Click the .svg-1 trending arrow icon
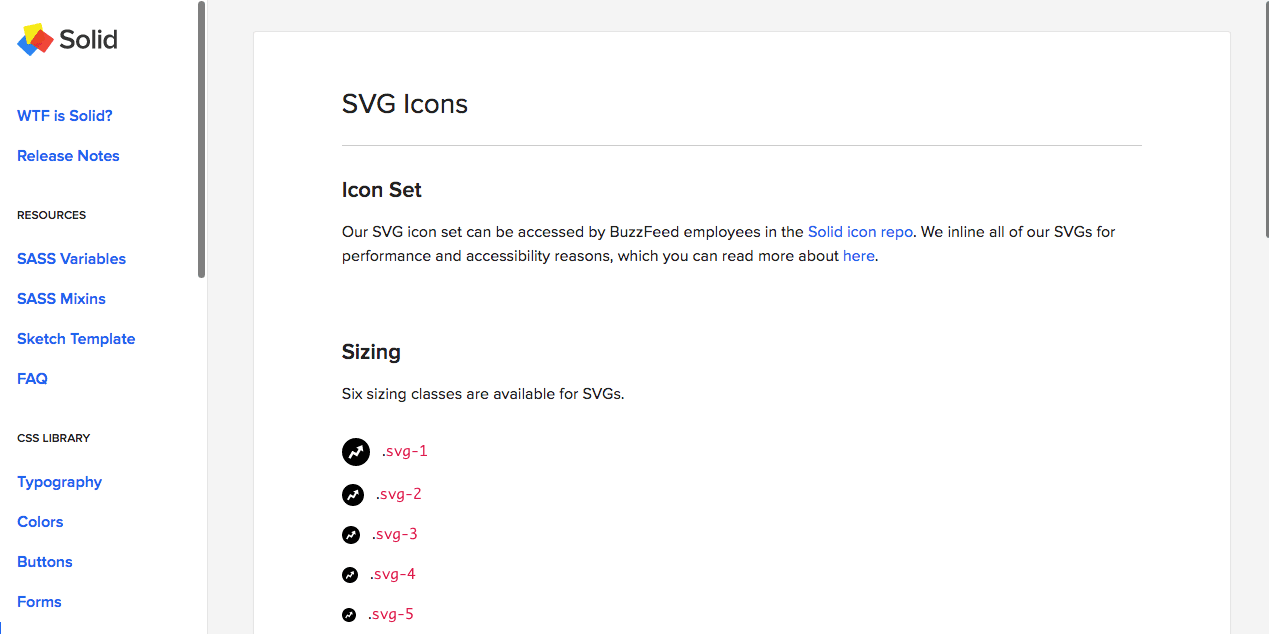The height and width of the screenshot is (634, 1269). (356, 452)
